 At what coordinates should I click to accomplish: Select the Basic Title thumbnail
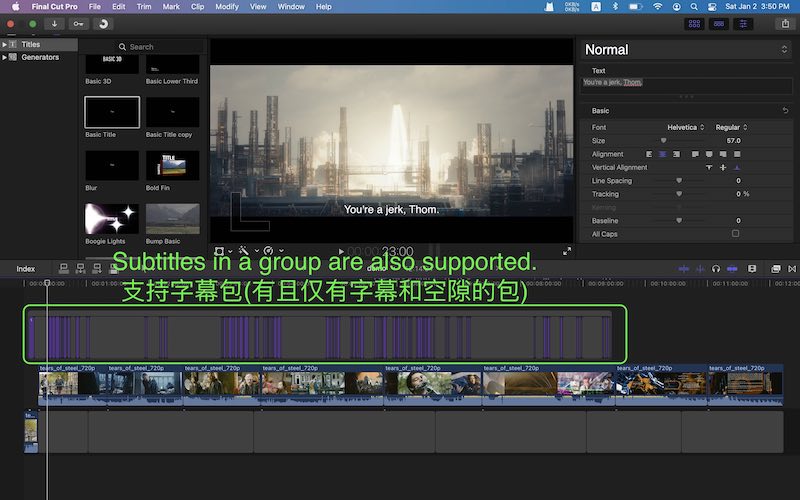pos(112,112)
